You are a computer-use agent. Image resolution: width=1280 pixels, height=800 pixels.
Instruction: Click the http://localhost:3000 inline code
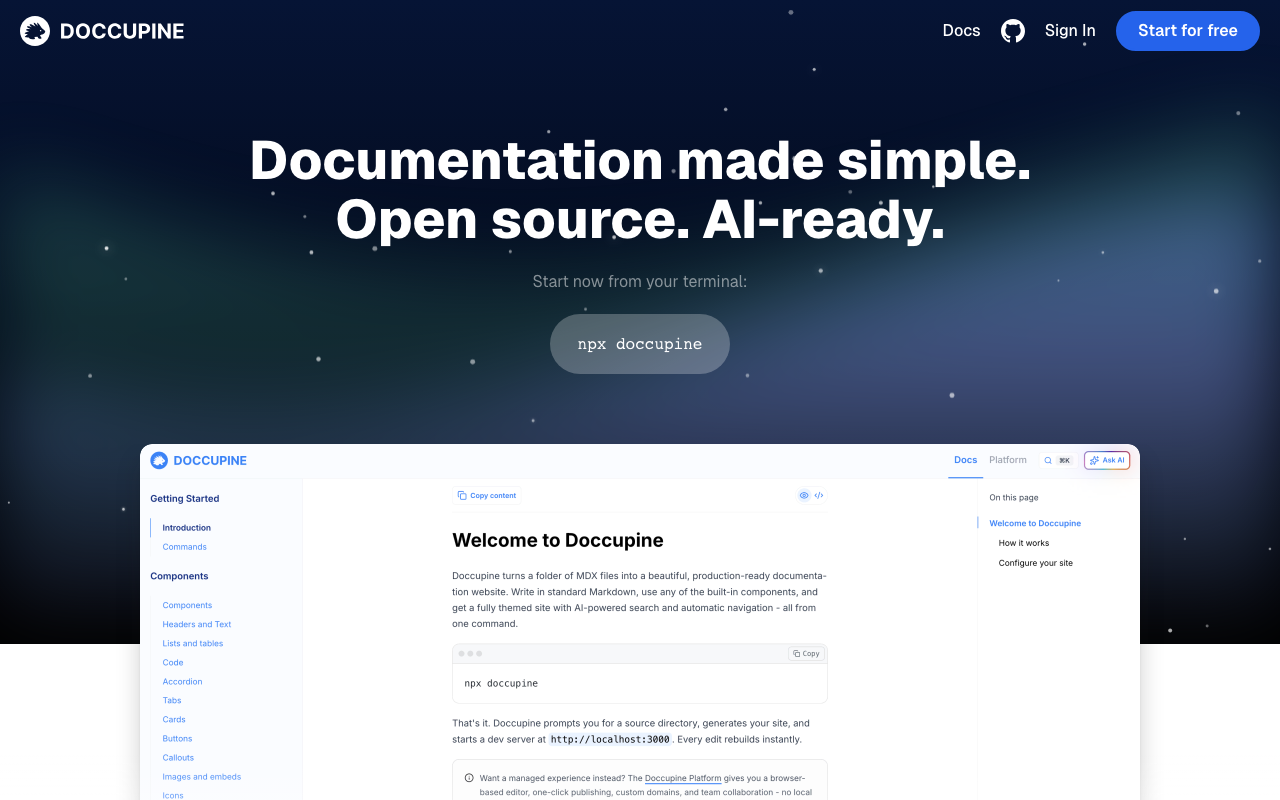(610, 740)
